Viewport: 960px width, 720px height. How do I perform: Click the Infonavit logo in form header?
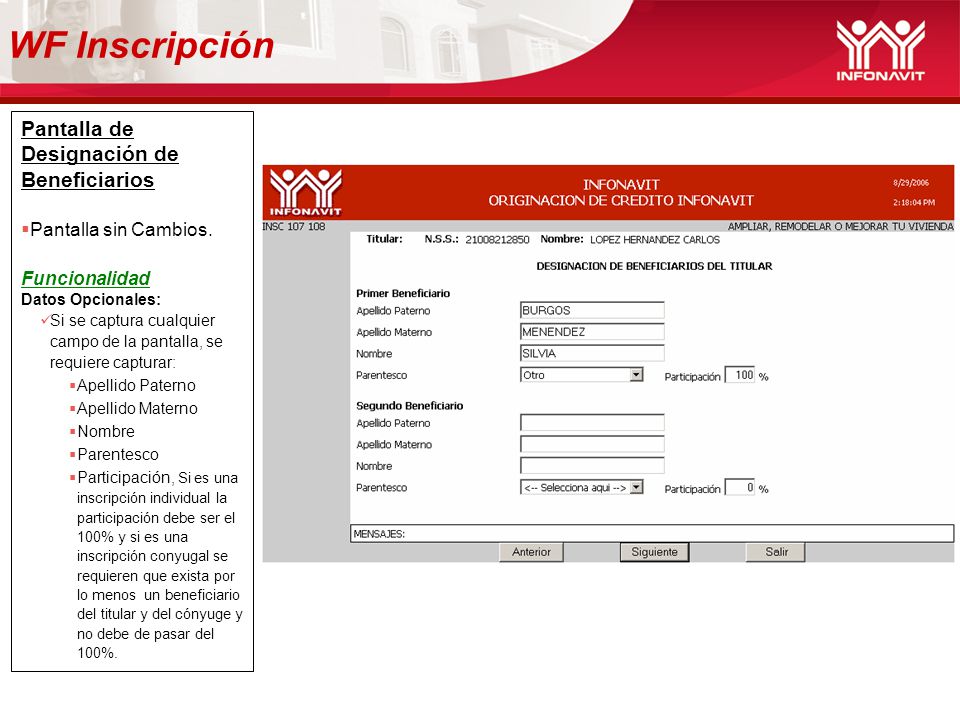306,192
